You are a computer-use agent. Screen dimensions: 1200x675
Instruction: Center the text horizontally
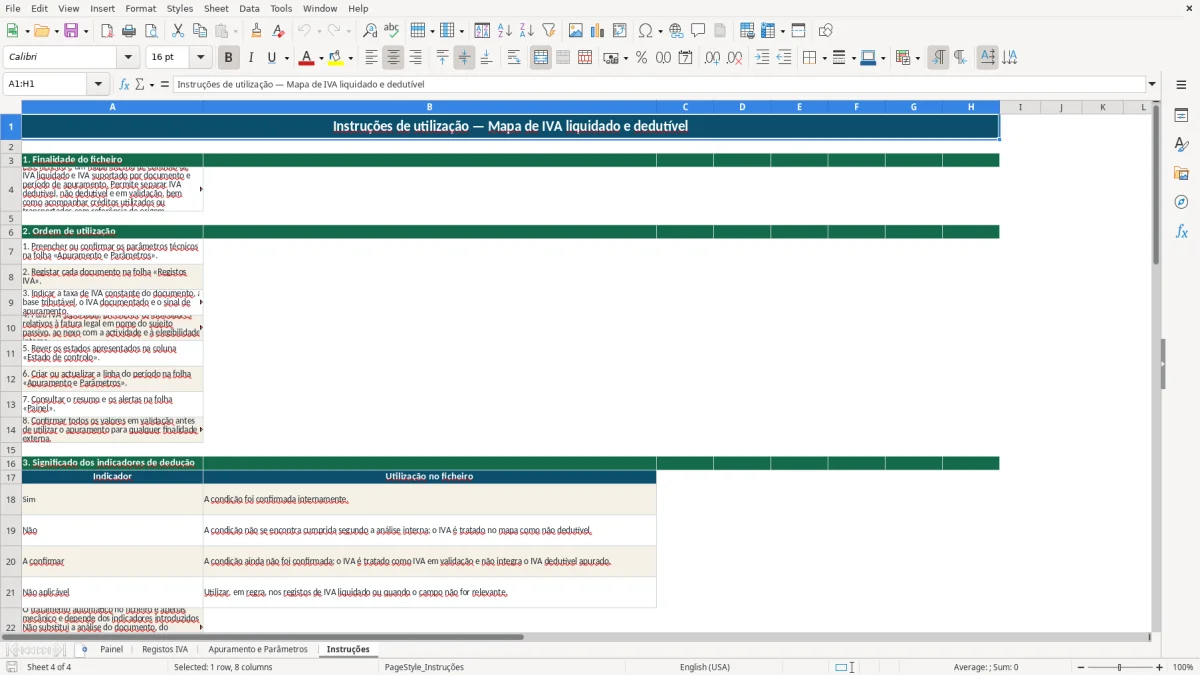393,58
